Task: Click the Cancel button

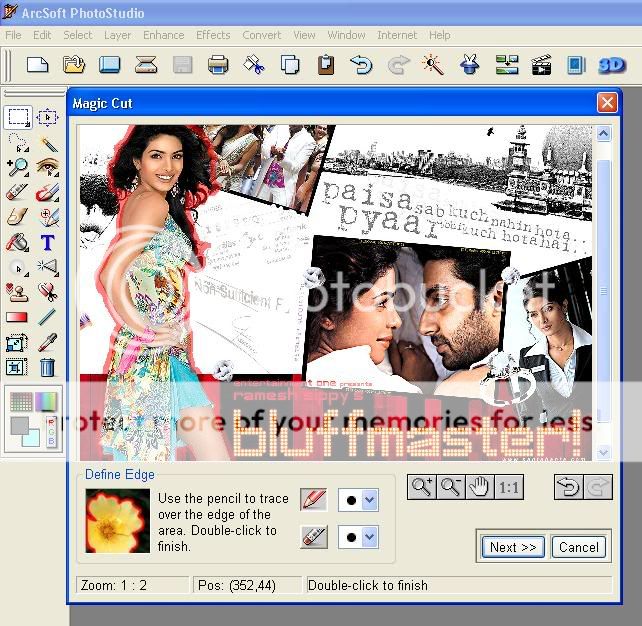Action: pos(578,547)
